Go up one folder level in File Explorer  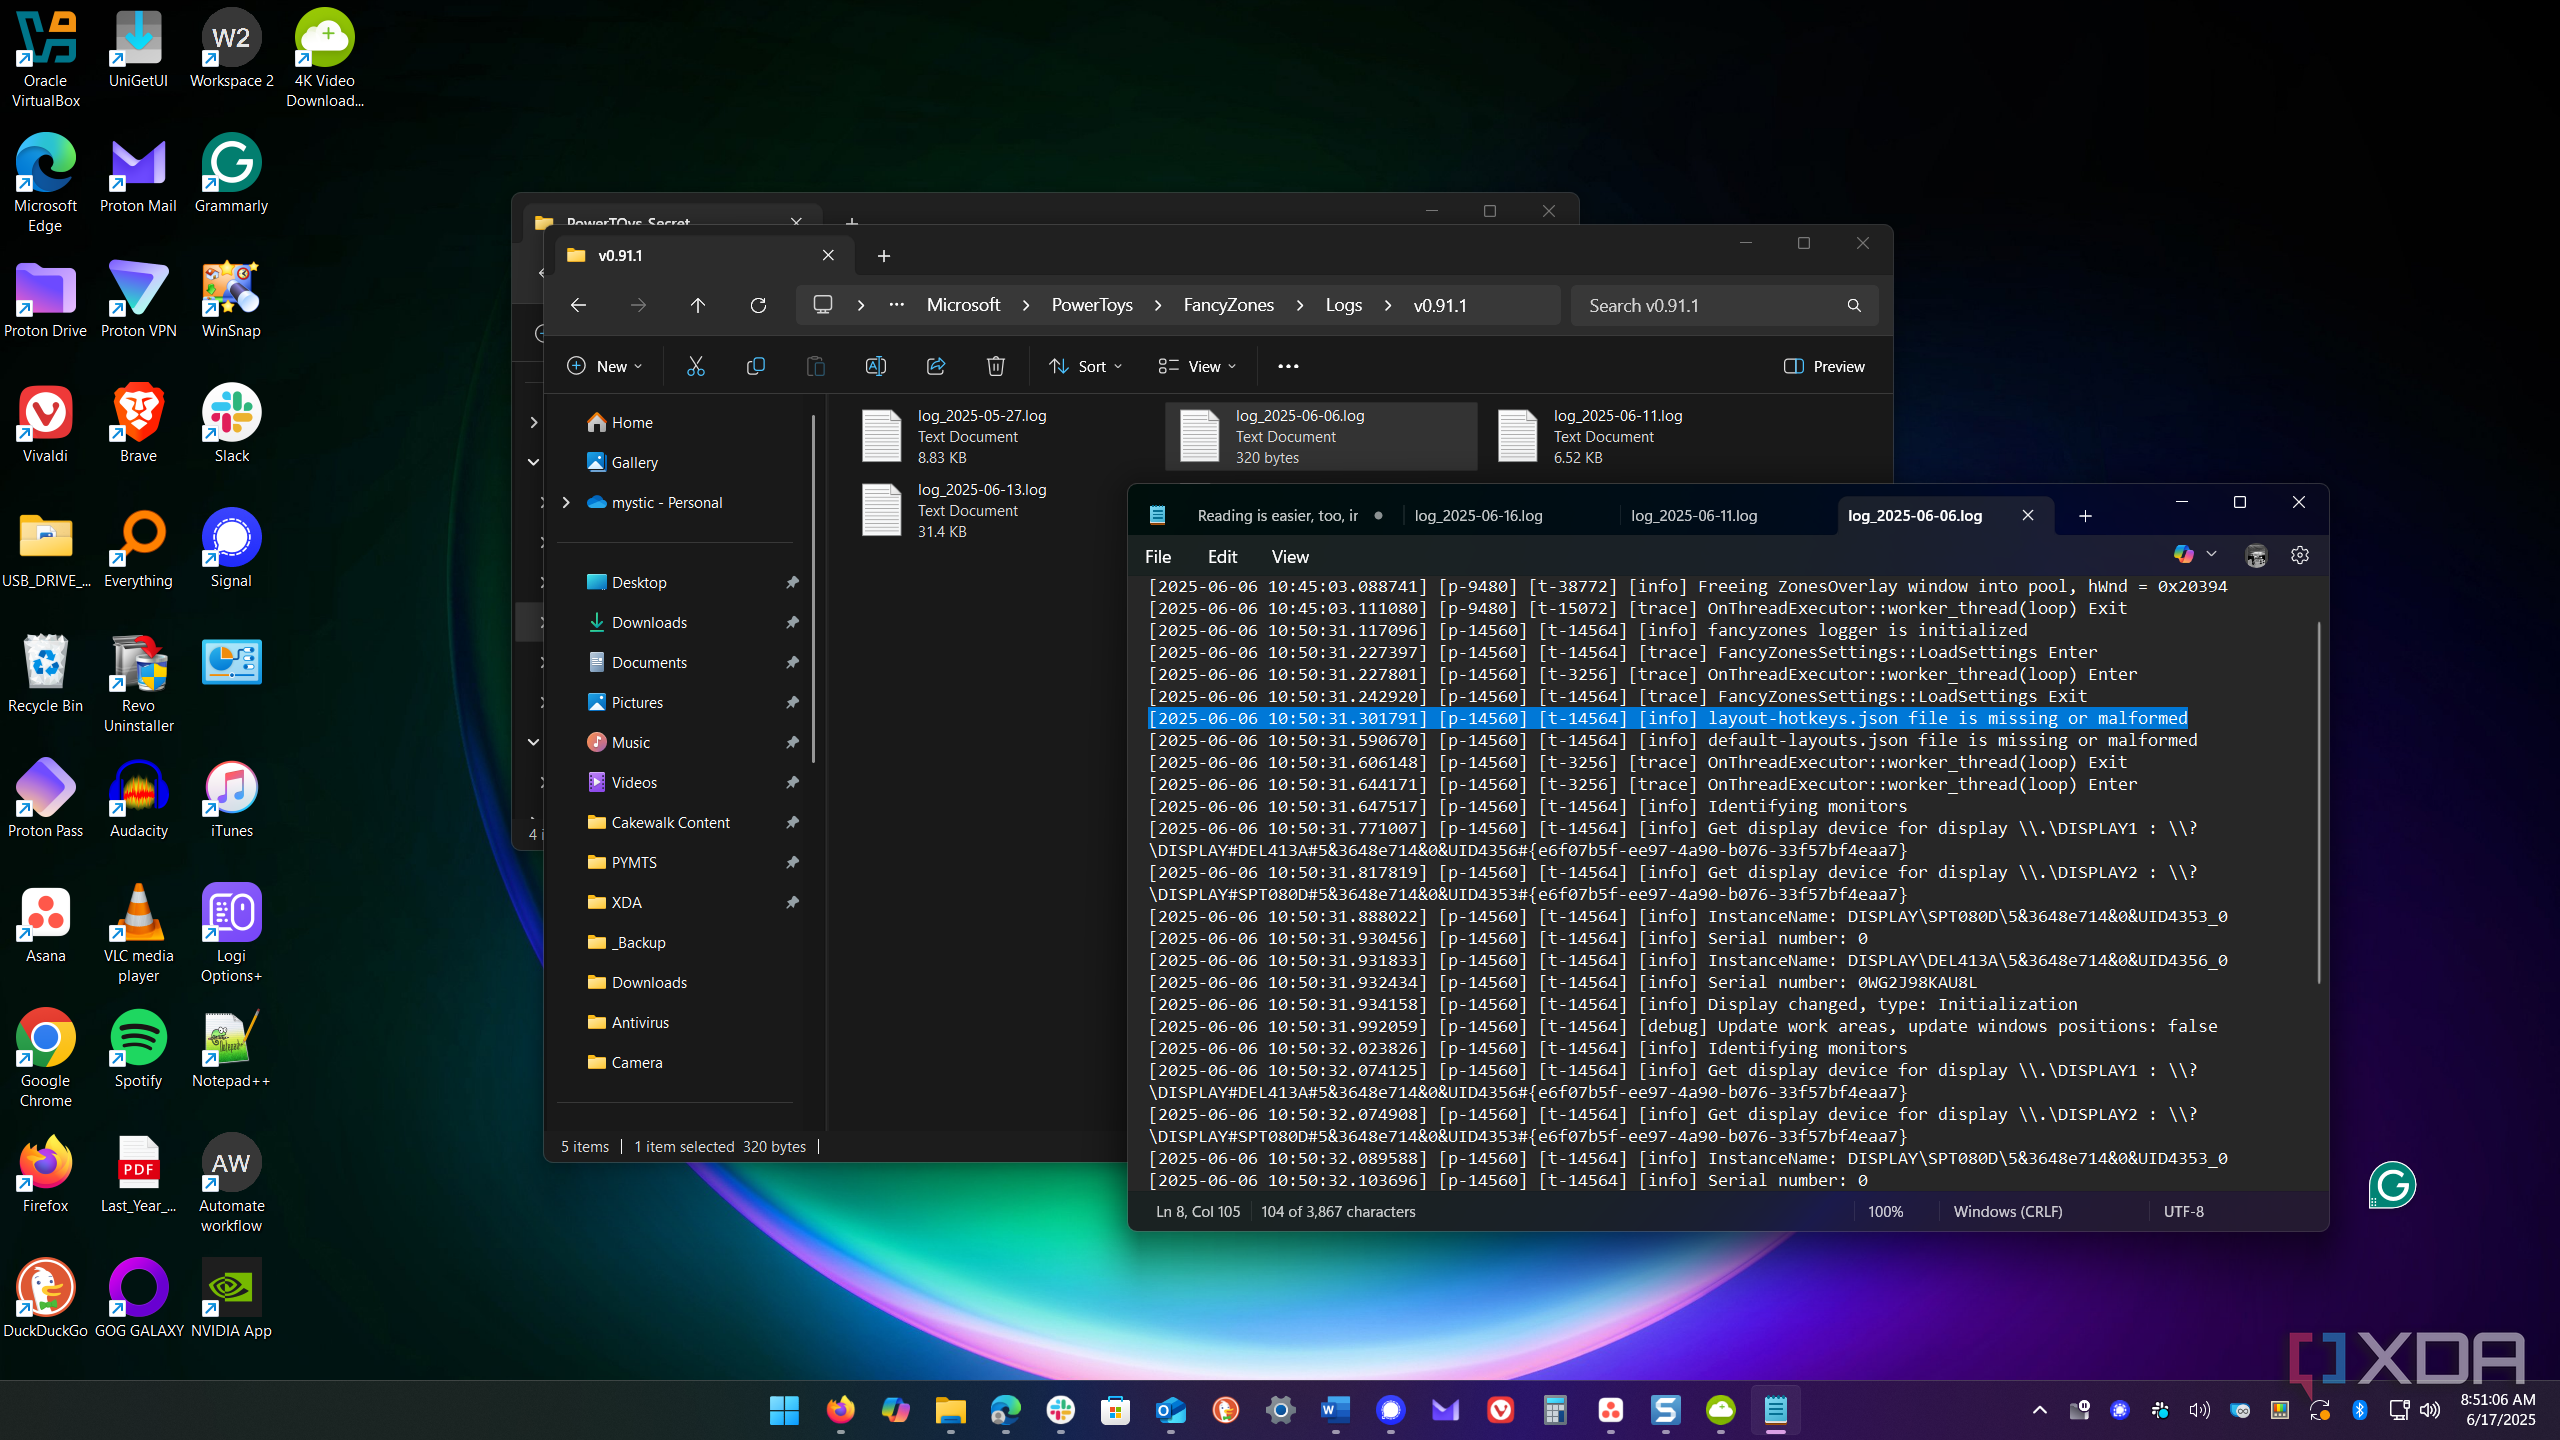(x=698, y=305)
